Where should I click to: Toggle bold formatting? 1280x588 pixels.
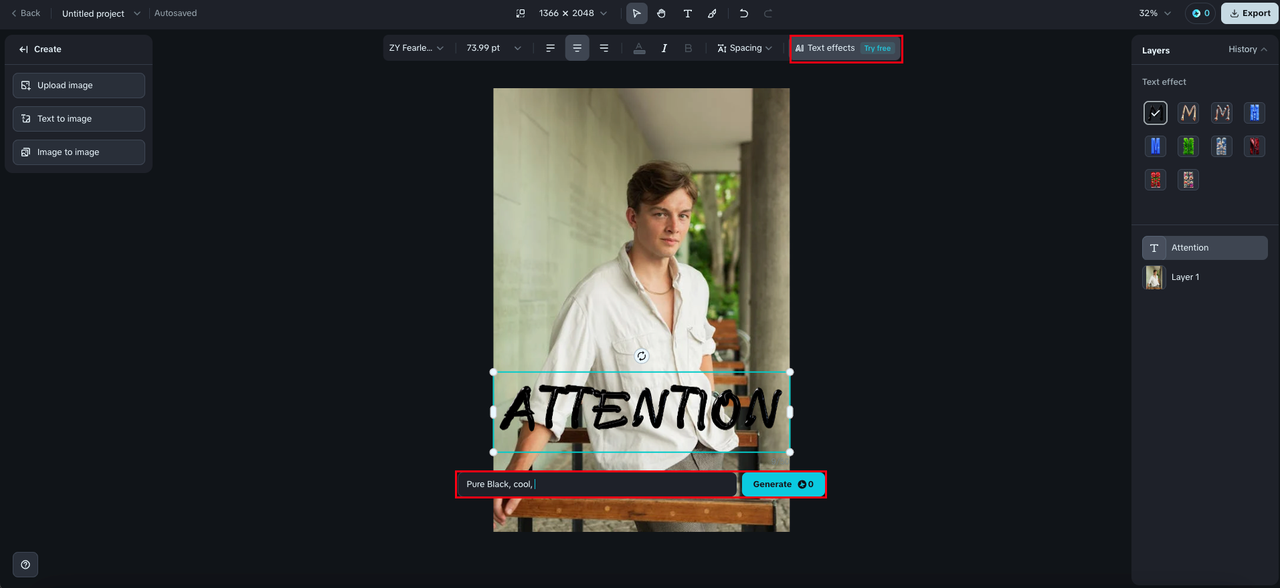coord(688,48)
